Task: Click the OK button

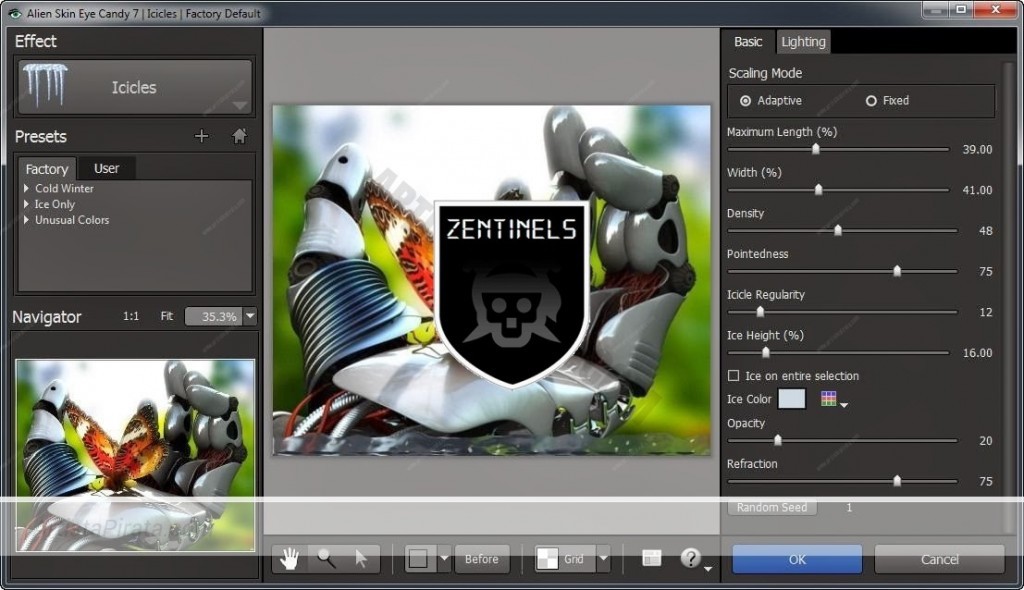Action: click(x=797, y=559)
